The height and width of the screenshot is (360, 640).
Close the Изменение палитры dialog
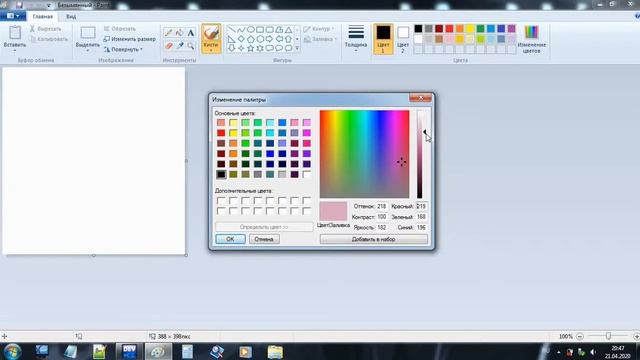click(420, 98)
